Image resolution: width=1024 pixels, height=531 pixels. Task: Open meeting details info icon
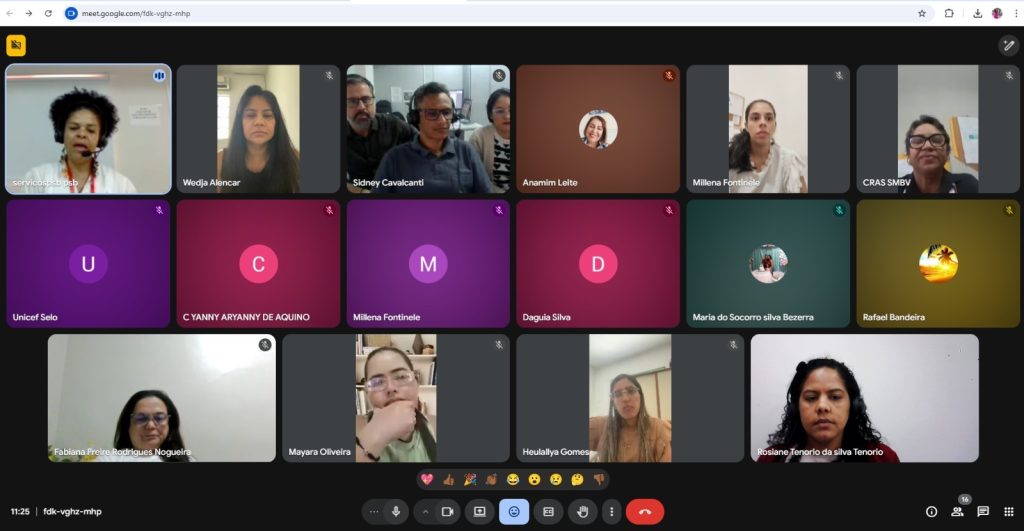pos(931,511)
